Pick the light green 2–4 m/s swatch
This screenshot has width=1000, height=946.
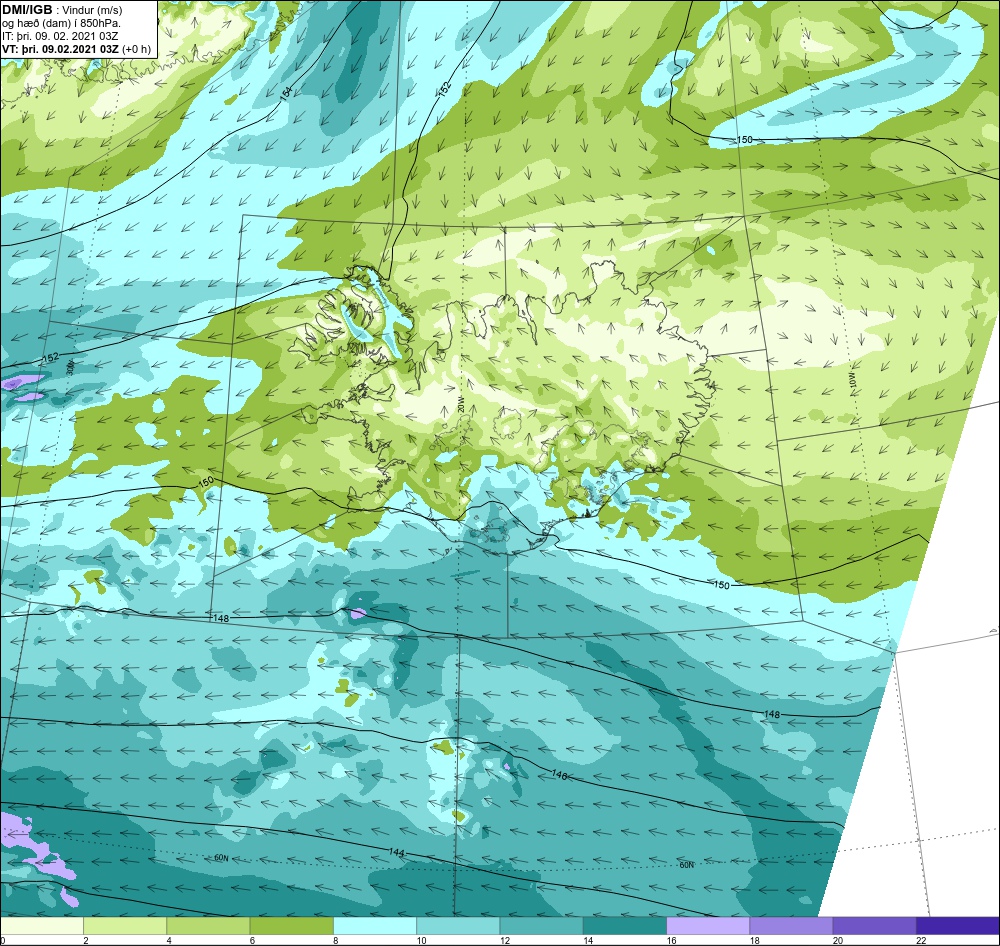click(x=125, y=925)
